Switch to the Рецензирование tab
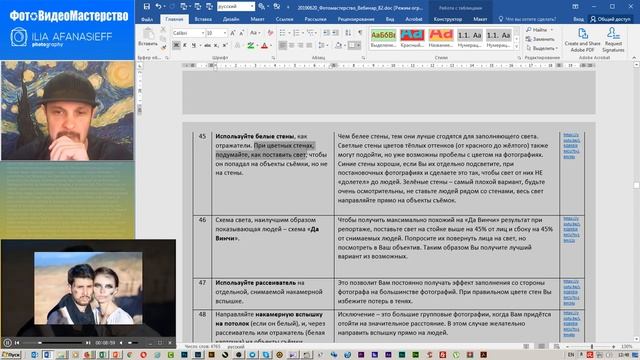Screen dimensions: 640x360 click(x=356, y=19)
